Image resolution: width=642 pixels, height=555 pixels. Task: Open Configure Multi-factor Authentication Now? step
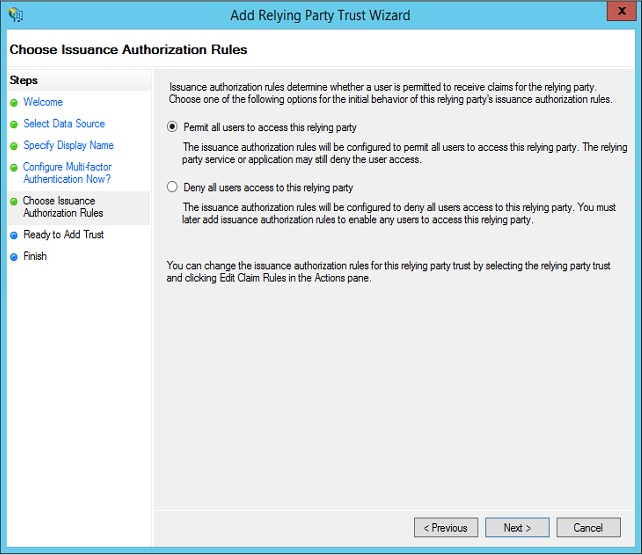(x=67, y=173)
